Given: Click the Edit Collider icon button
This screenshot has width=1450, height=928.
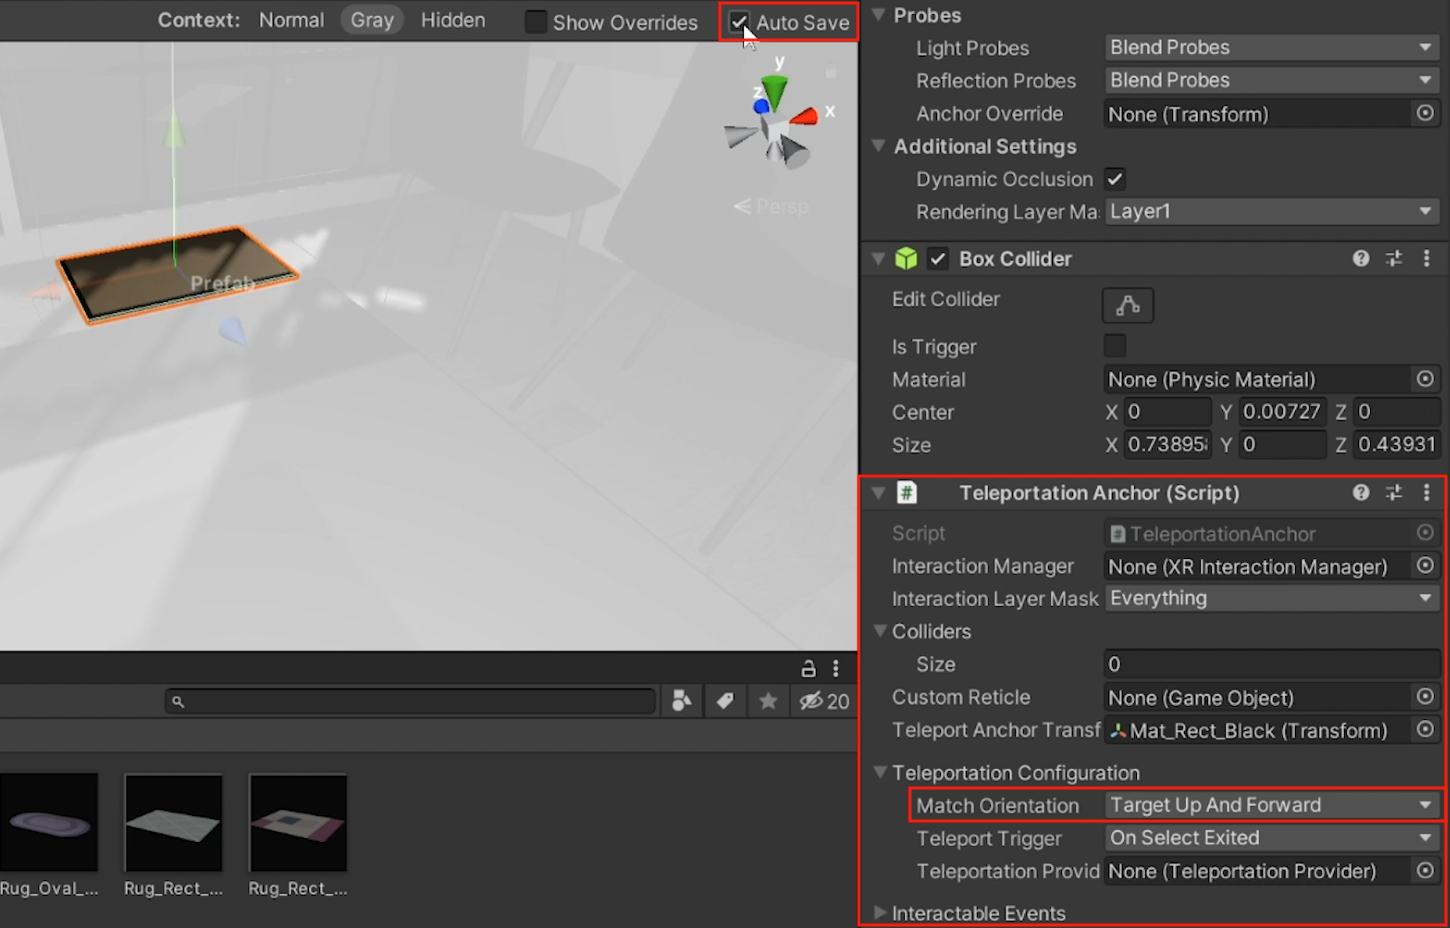Looking at the screenshot, I should tap(1127, 305).
